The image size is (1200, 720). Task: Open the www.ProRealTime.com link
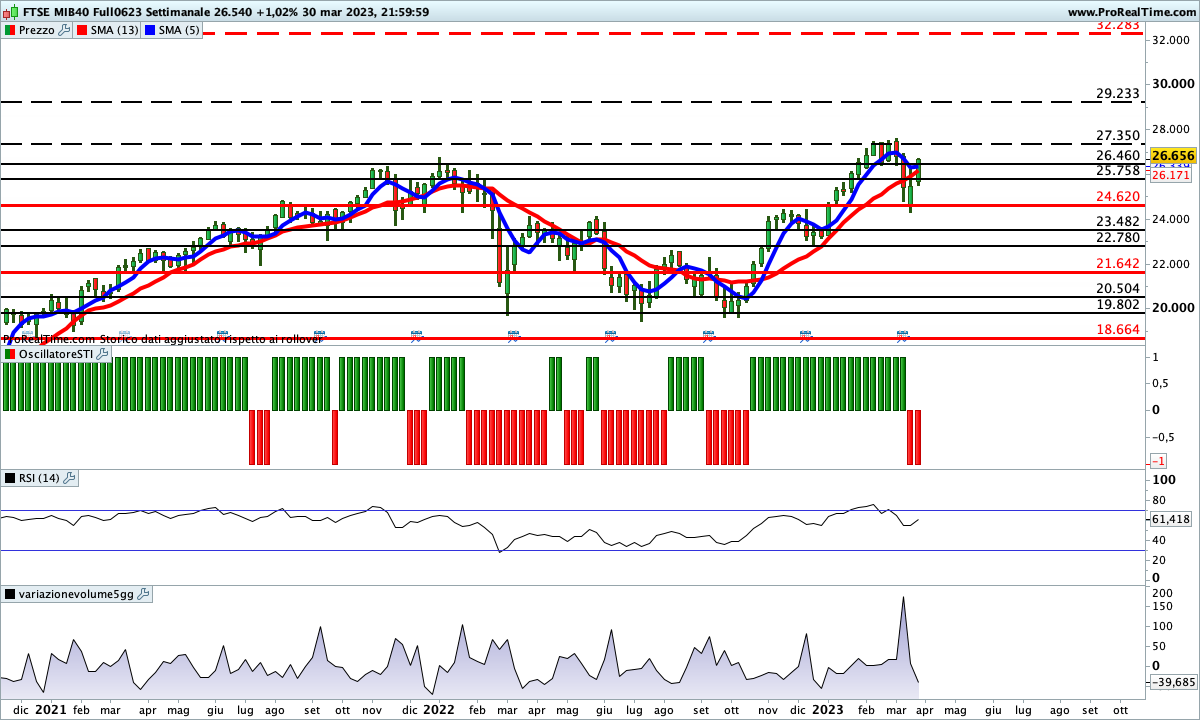pyautogui.click(x=1132, y=12)
